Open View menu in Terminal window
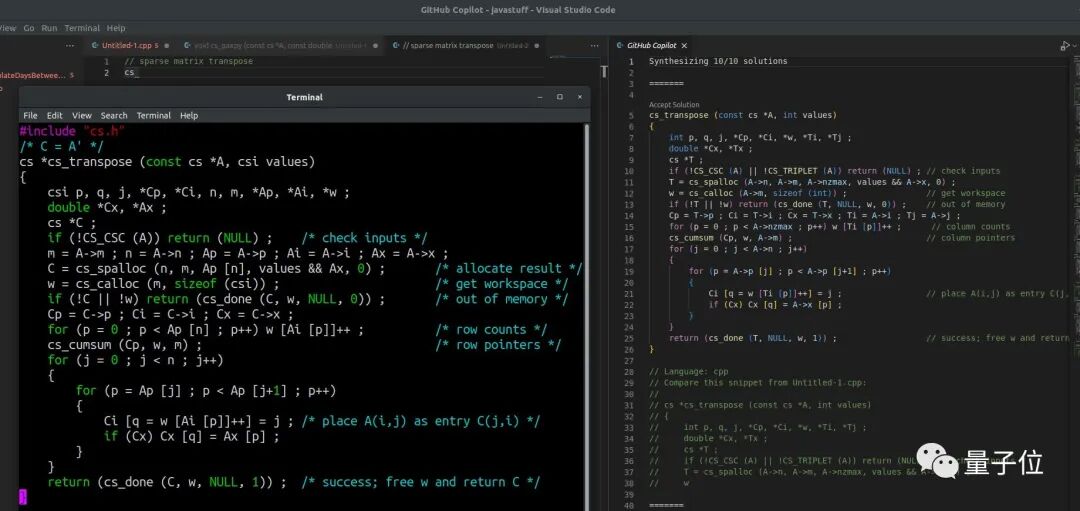 (81, 116)
